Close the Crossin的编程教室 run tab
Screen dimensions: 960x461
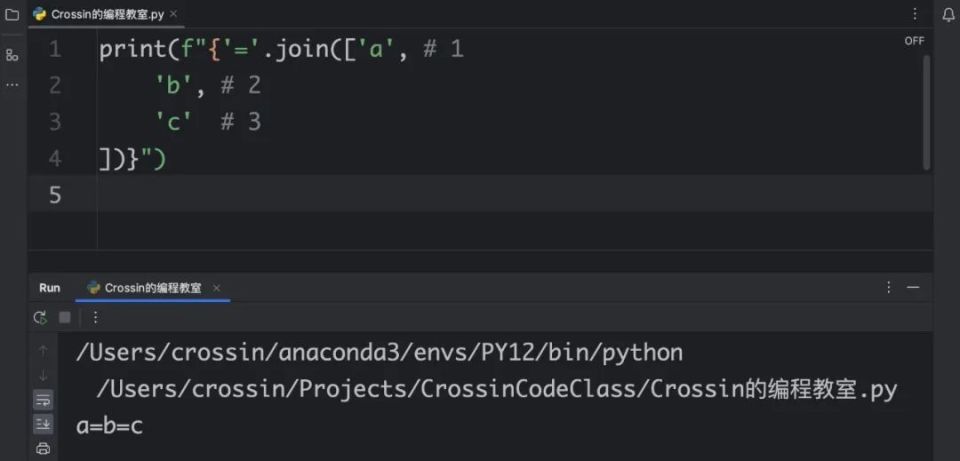(216, 288)
